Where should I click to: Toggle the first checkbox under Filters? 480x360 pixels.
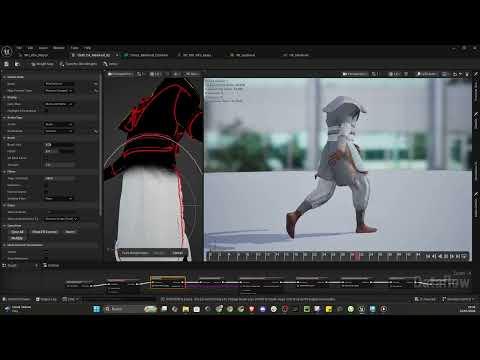(46, 185)
